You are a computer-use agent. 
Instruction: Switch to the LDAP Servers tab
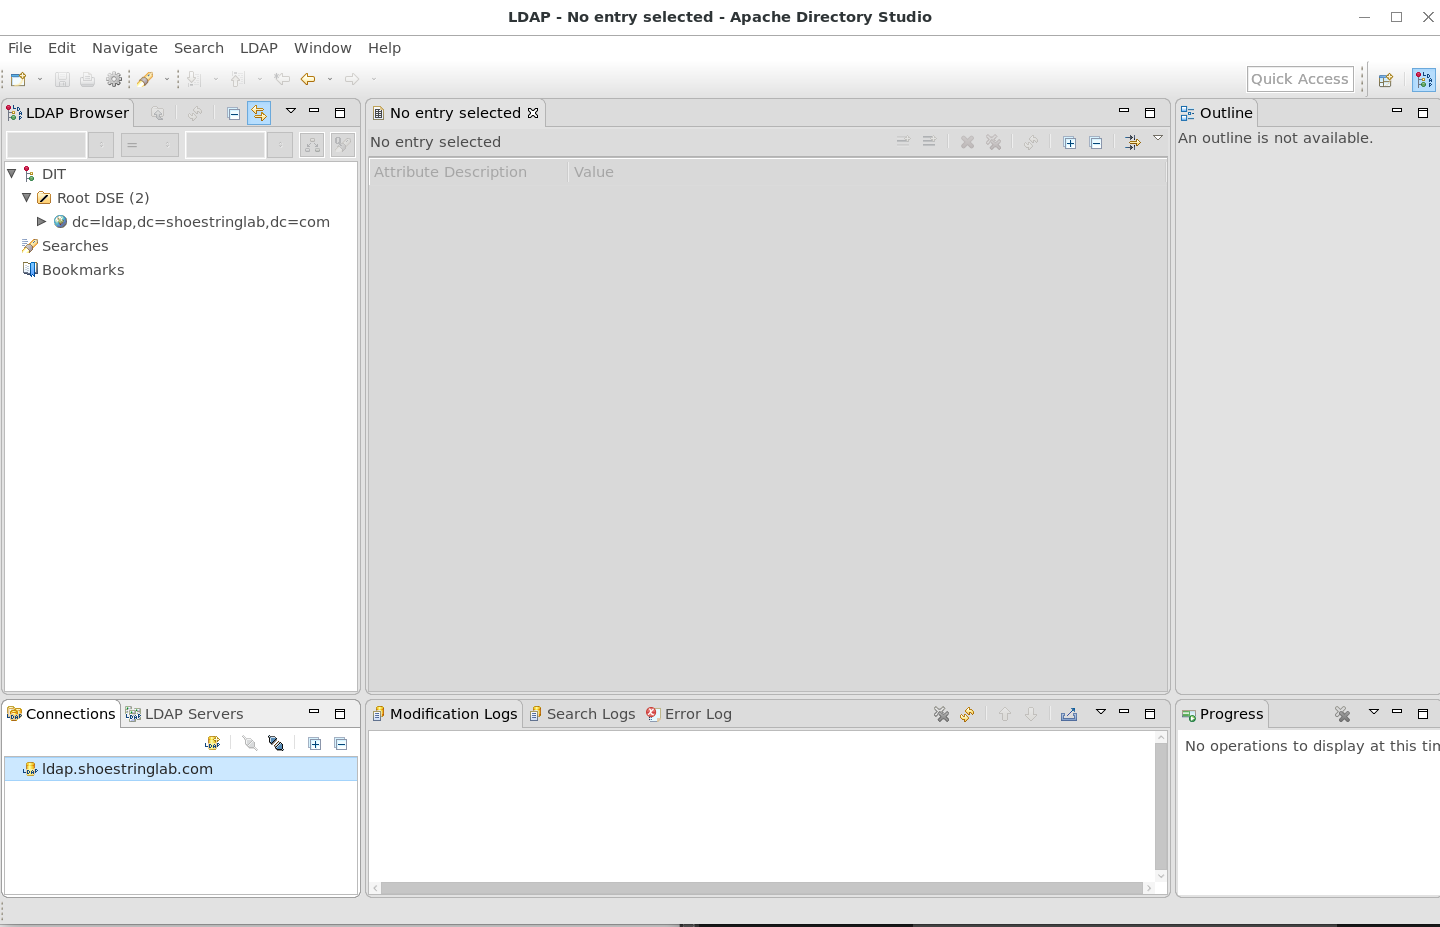tap(184, 714)
